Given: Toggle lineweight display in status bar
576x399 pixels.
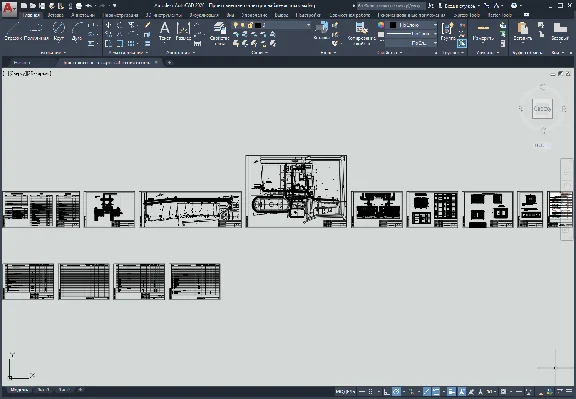Looking at the screenshot, I should tap(451, 392).
